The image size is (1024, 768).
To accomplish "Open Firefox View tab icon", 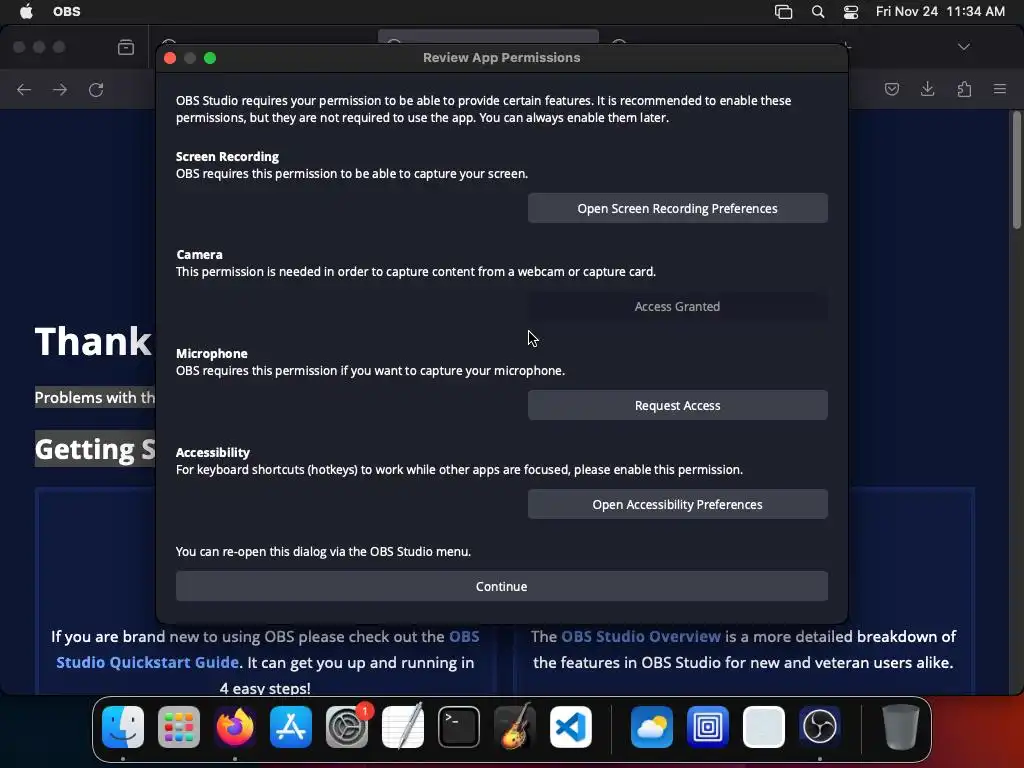I will (126, 47).
